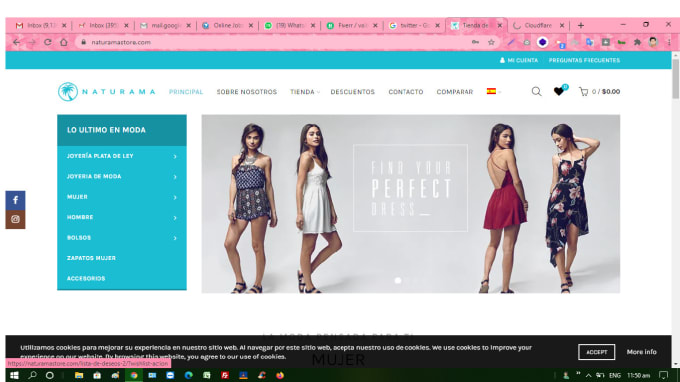Bookmark page with the star icon
The width and height of the screenshot is (680, 382).
point(491,42)
